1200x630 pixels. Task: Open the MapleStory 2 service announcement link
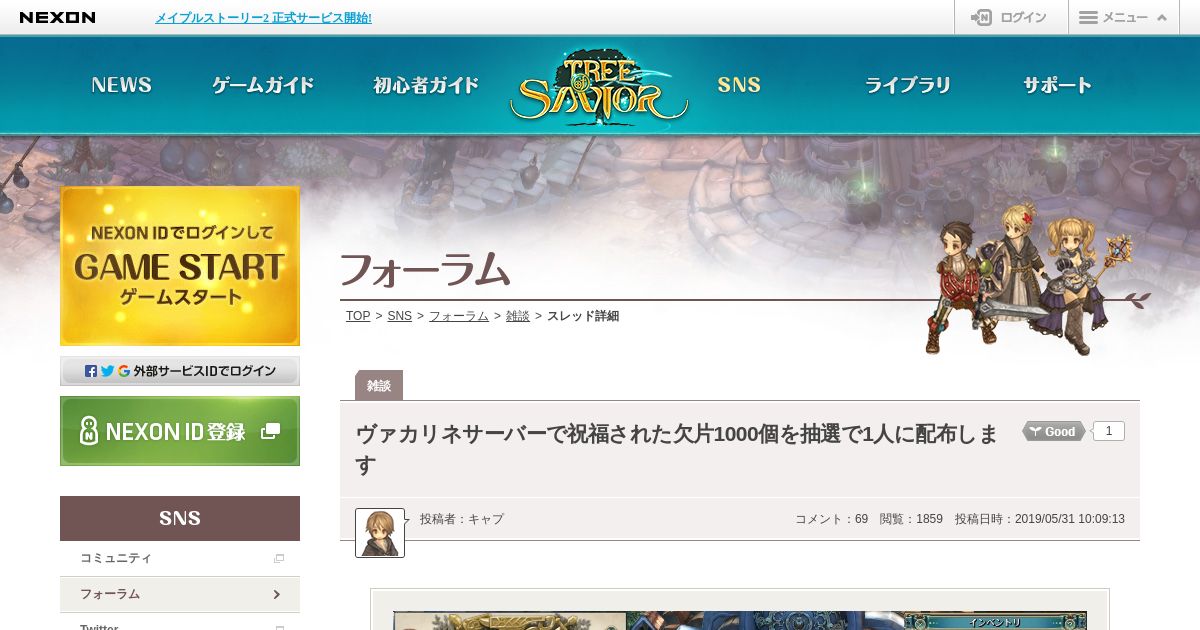(x=263, y=18)
